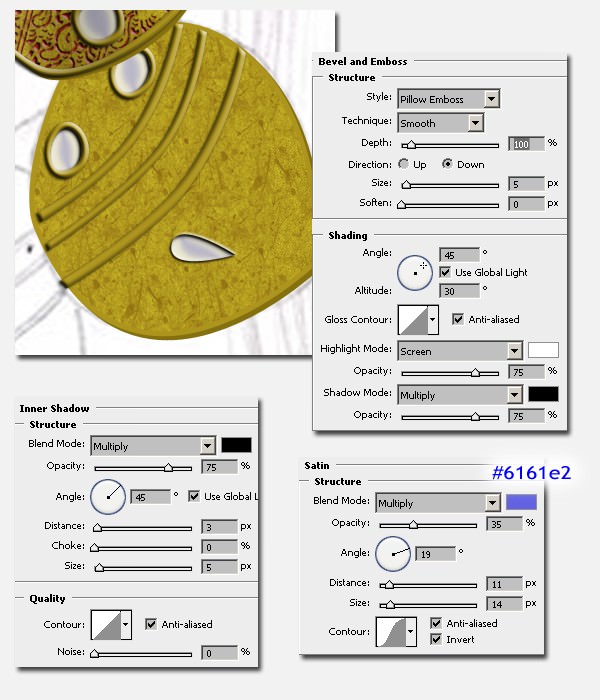Image resolution: width=600 pixels, height=700 pixels.
Task: Click the Inner Shadow Quality Contour thumbnail
Action: (x=106, y=625)
